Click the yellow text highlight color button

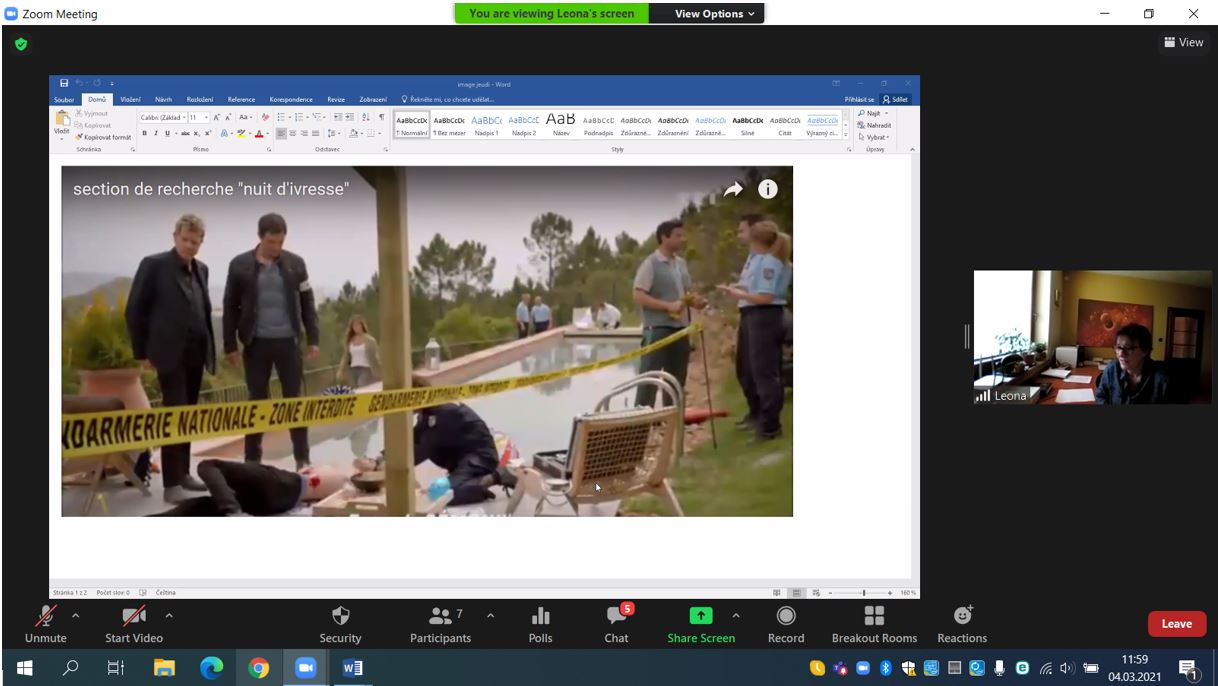click(241, 133)
